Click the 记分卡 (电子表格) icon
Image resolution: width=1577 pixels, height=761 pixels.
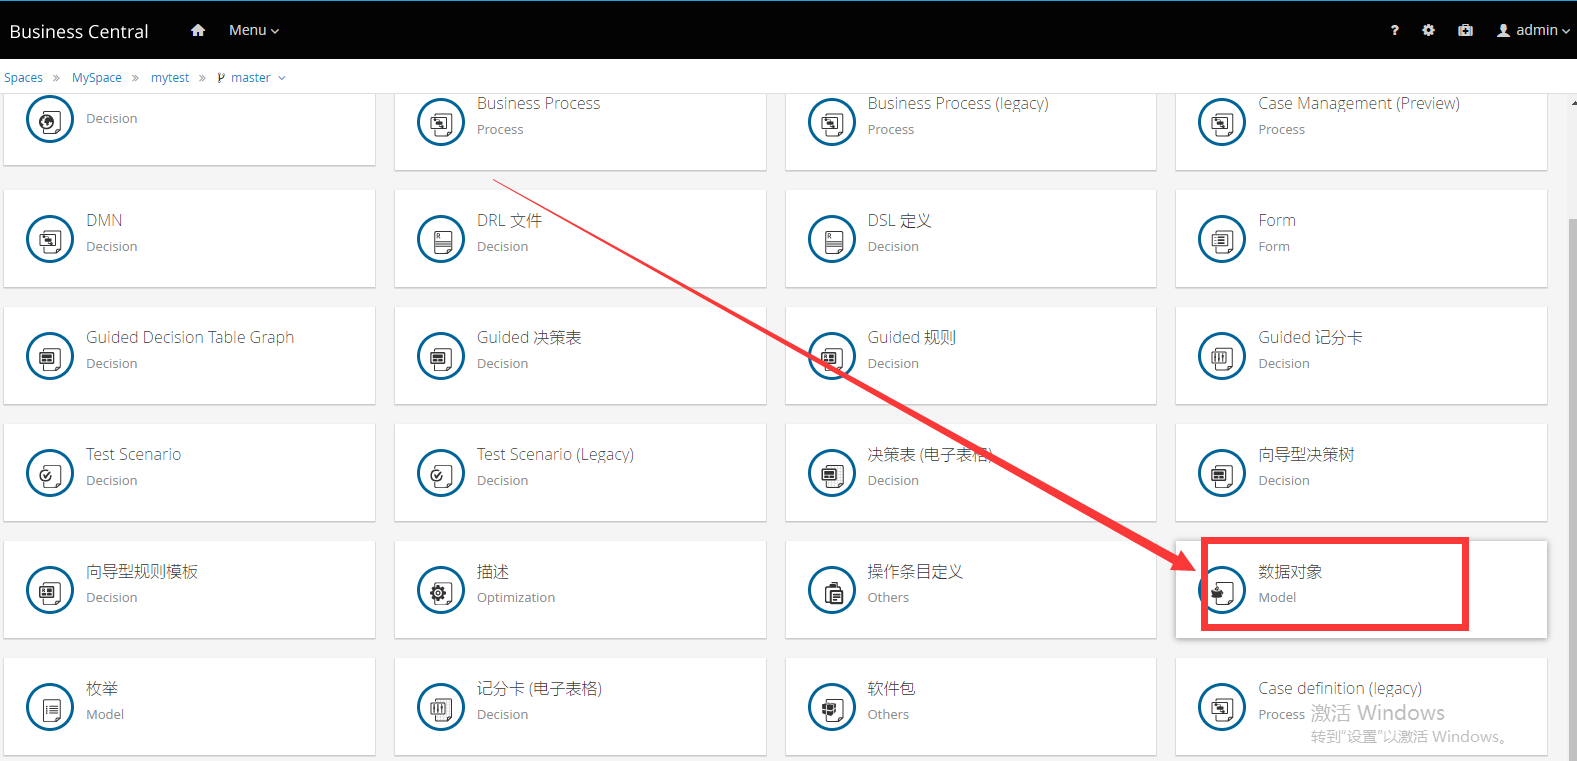[441, 707]
